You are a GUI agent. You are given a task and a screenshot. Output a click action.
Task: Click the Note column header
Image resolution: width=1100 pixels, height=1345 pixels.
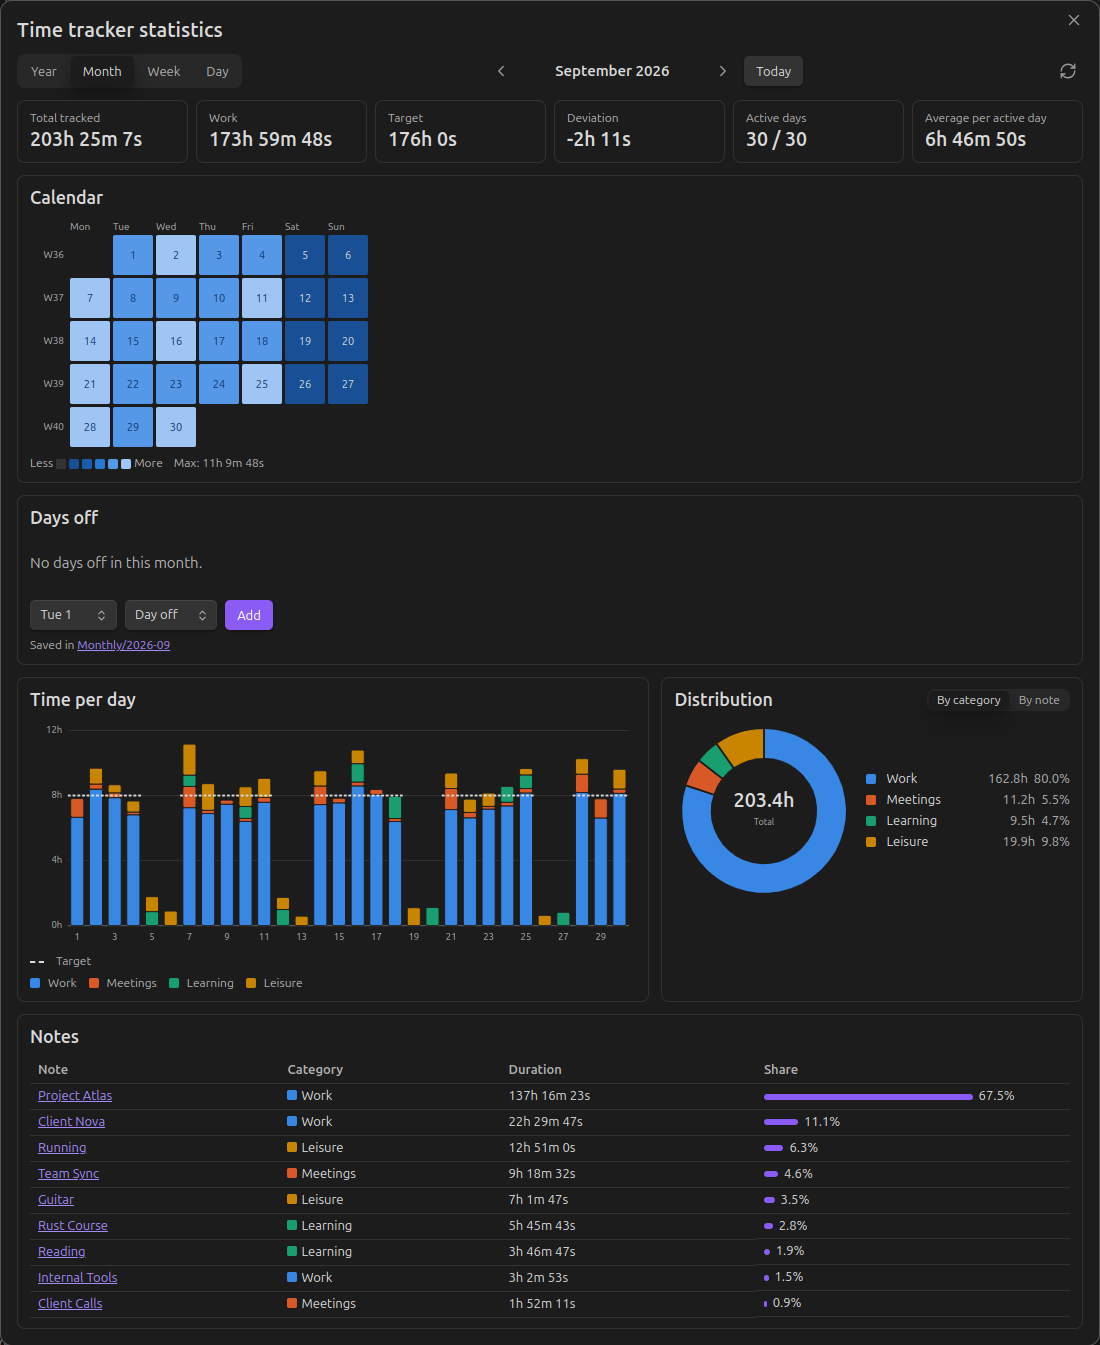coord(53,1070)
